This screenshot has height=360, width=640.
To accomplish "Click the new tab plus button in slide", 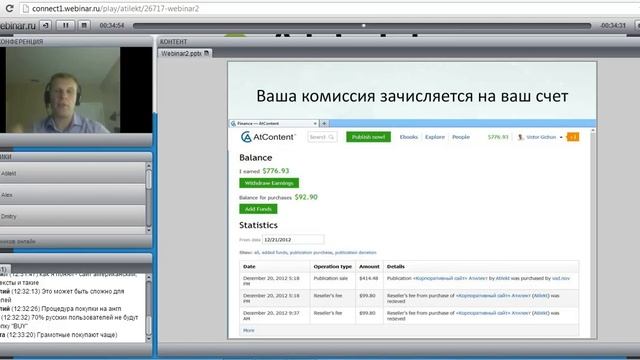I will 324,123.
